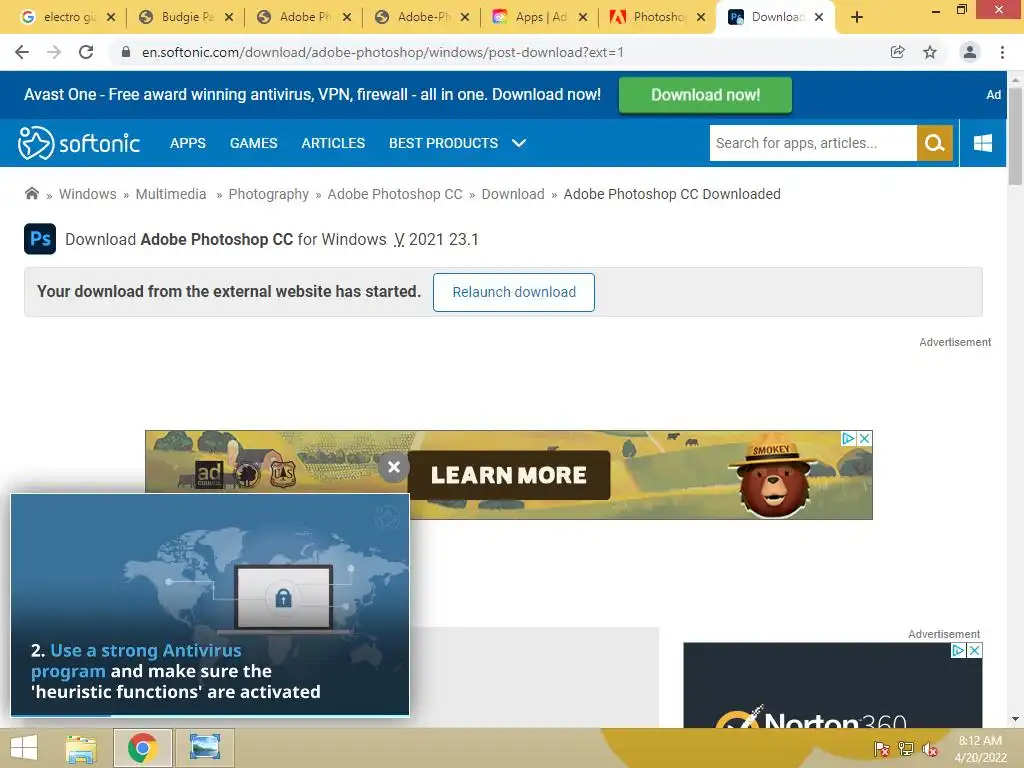Image resolution: width=1024 pixels, height=768 pixels.
Task: Click the page vertical scrollbar thumb
Action: (1015, 136)
